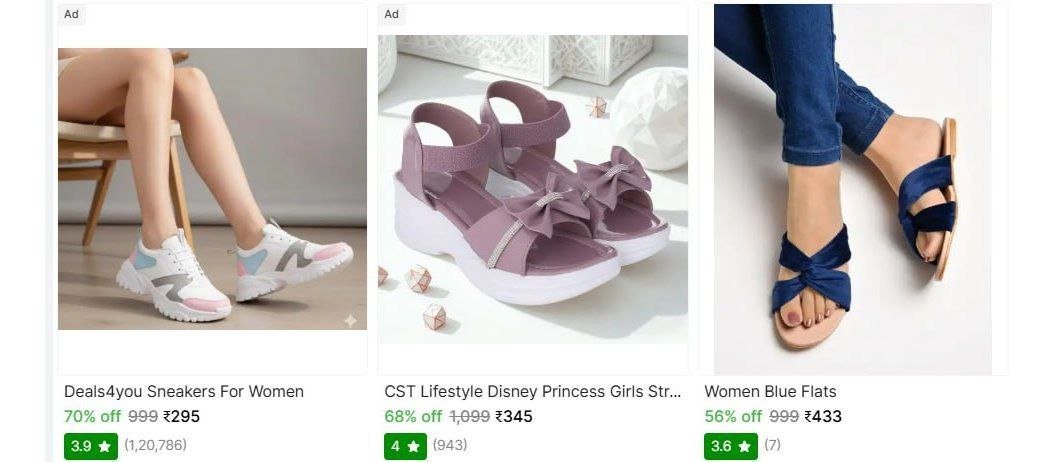Click the ₹295 sneakers price
The image size is (1056, 462).
pyautogui.click(x=182, y=416)
